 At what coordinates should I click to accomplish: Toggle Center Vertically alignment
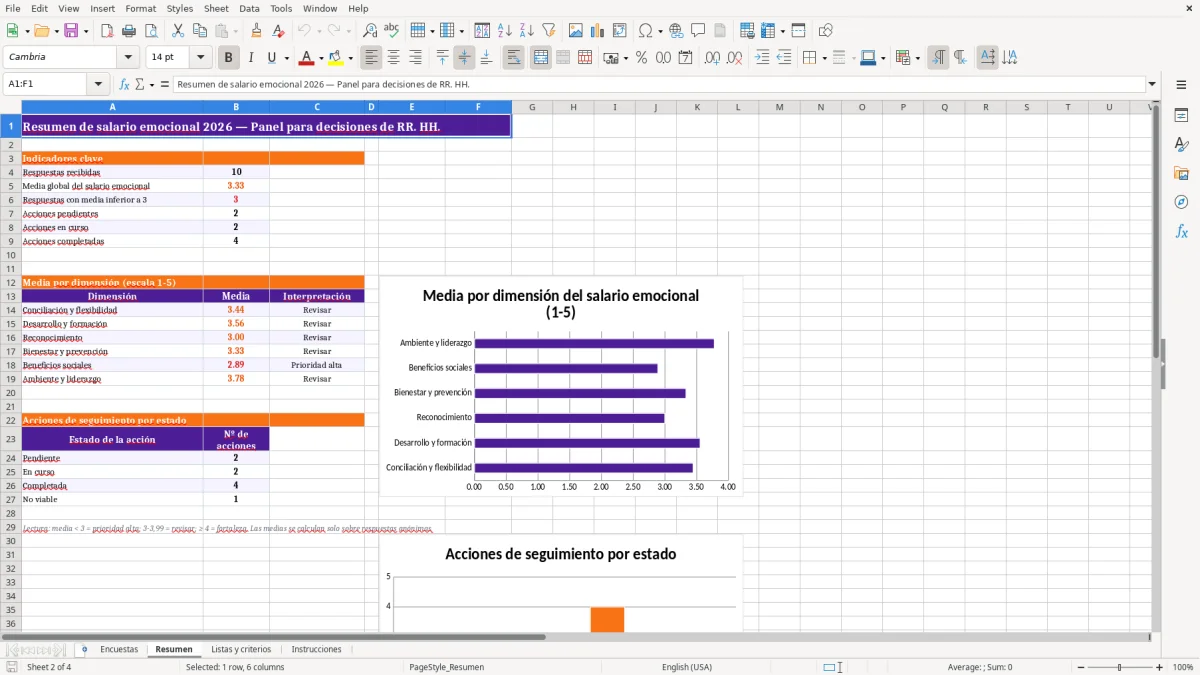point(464,58)
